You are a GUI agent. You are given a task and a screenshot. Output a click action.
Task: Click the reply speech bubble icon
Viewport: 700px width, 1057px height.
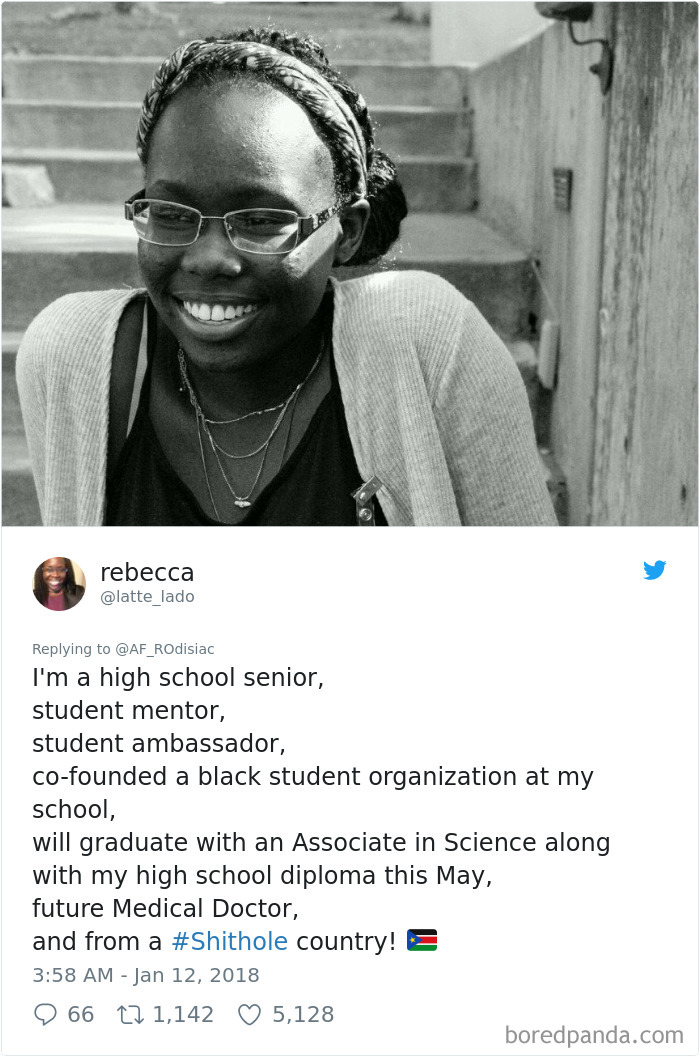[x=45, y=1014]
